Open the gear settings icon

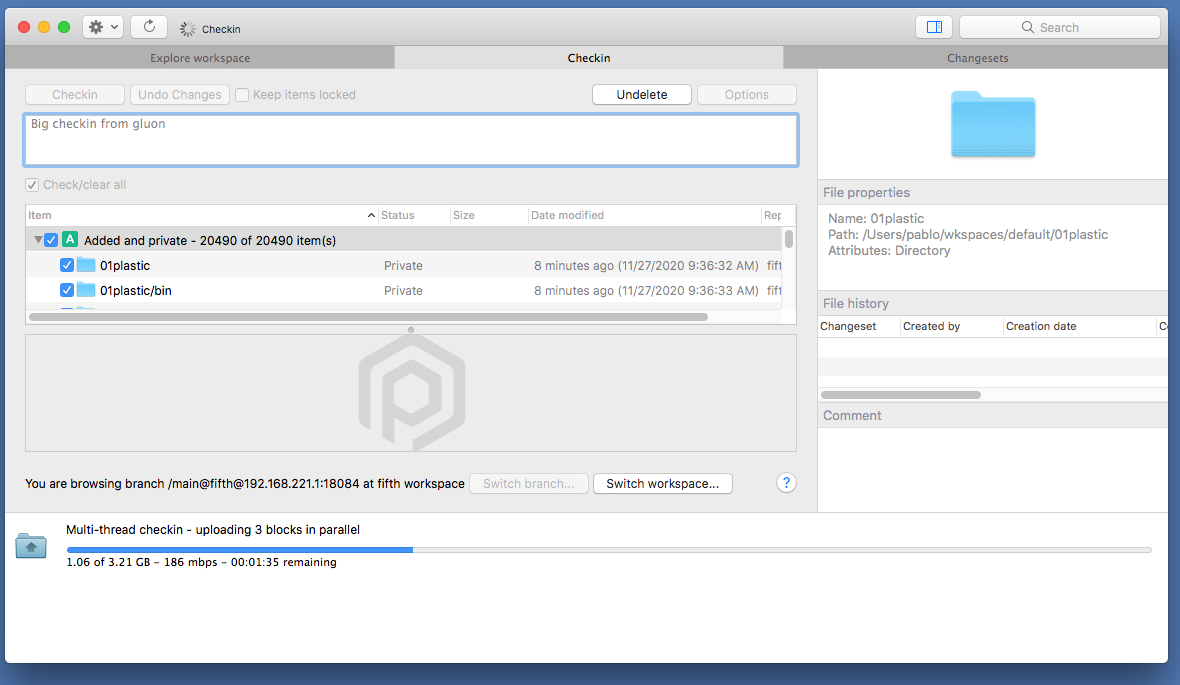pyautogui.click(x=97, y=27)
